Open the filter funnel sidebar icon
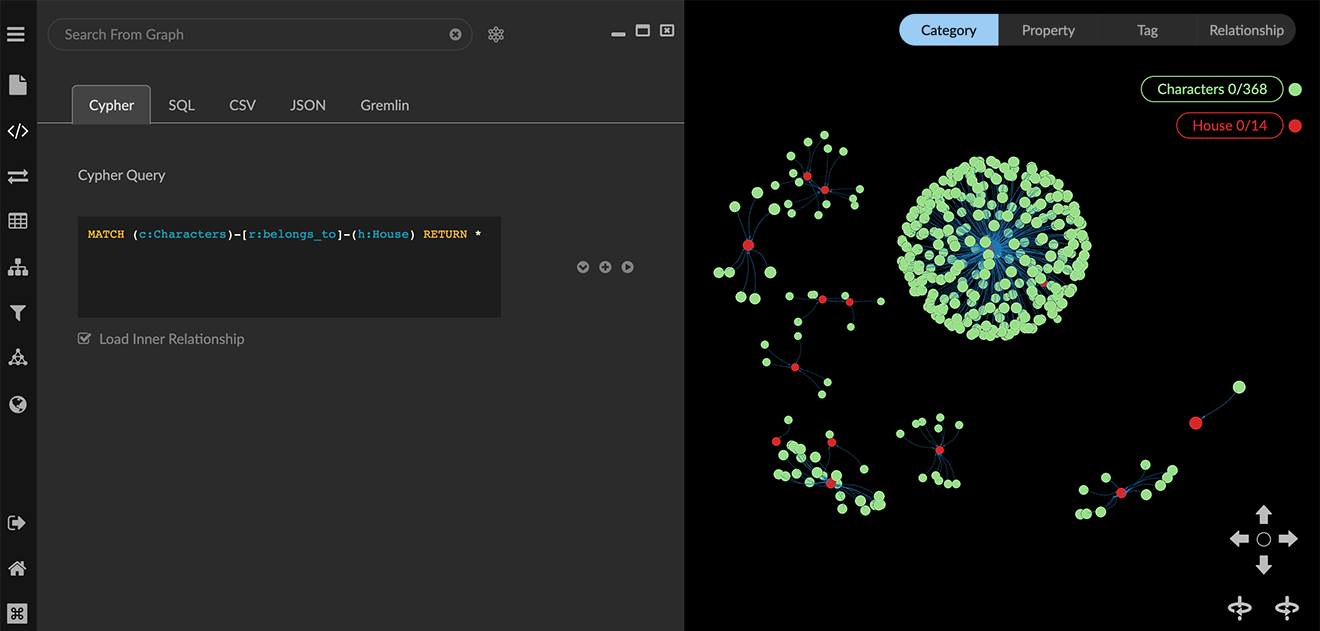 tap(17, 313)
